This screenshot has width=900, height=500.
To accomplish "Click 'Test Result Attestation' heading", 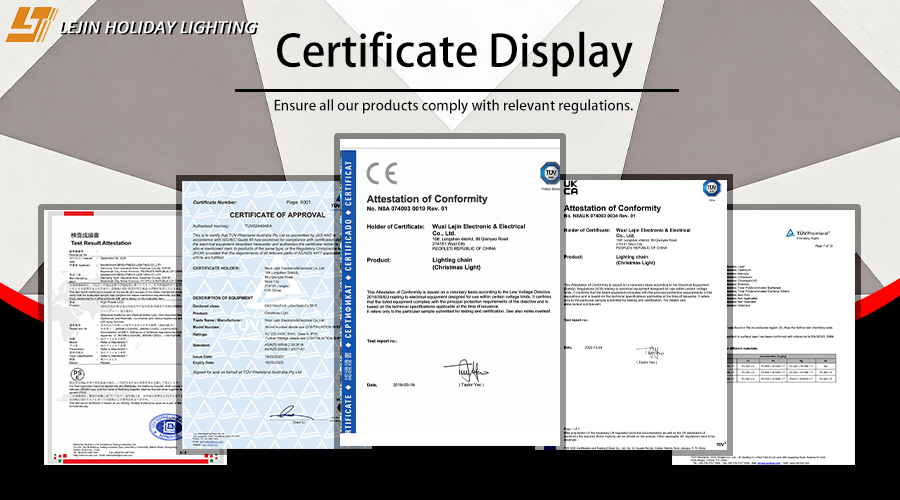I will [x=101, y=243].
